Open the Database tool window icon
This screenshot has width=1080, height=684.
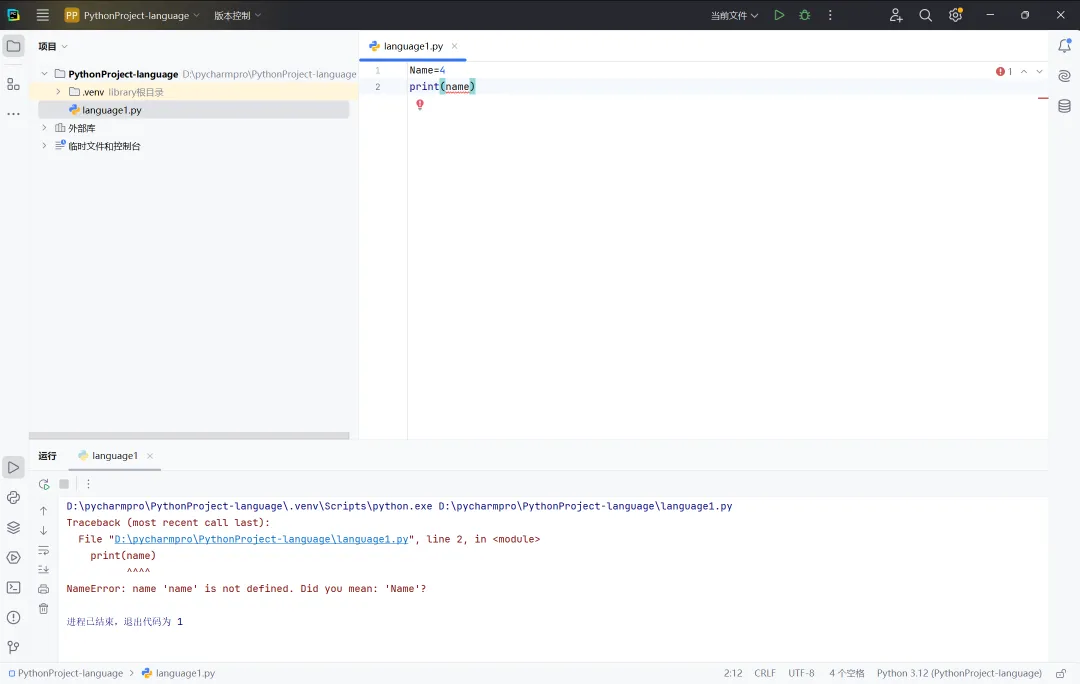pyautogui.click(x=1064, y=106)
